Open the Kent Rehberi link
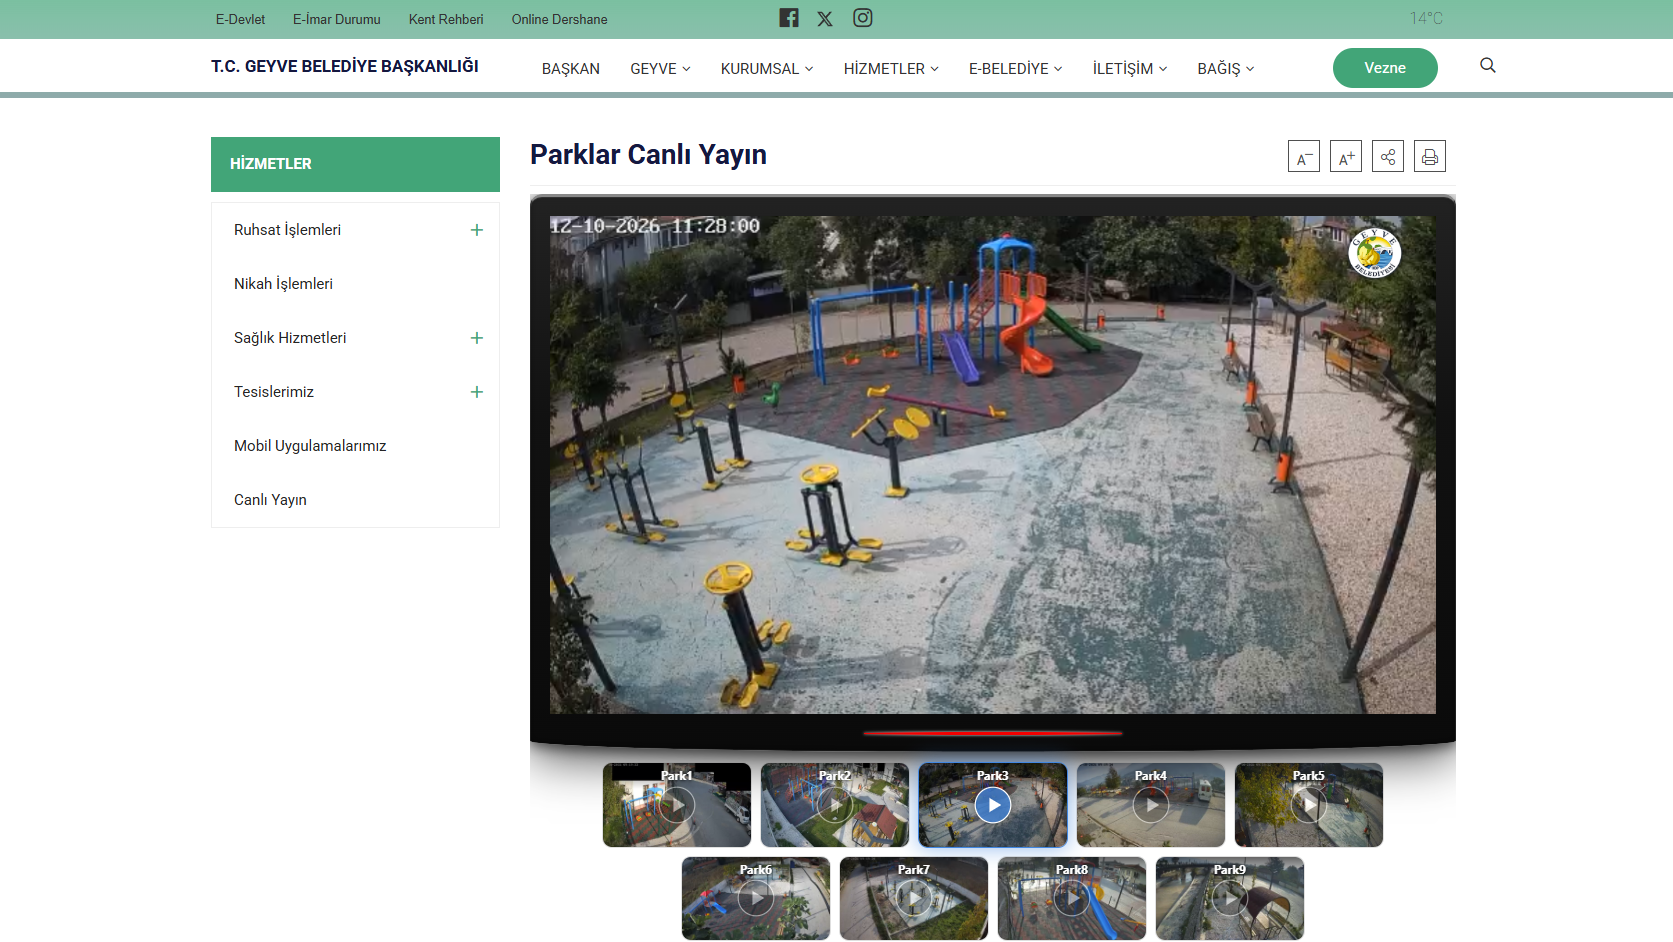Viewport: 1673px width, 942px height. (x=446, y=19)
